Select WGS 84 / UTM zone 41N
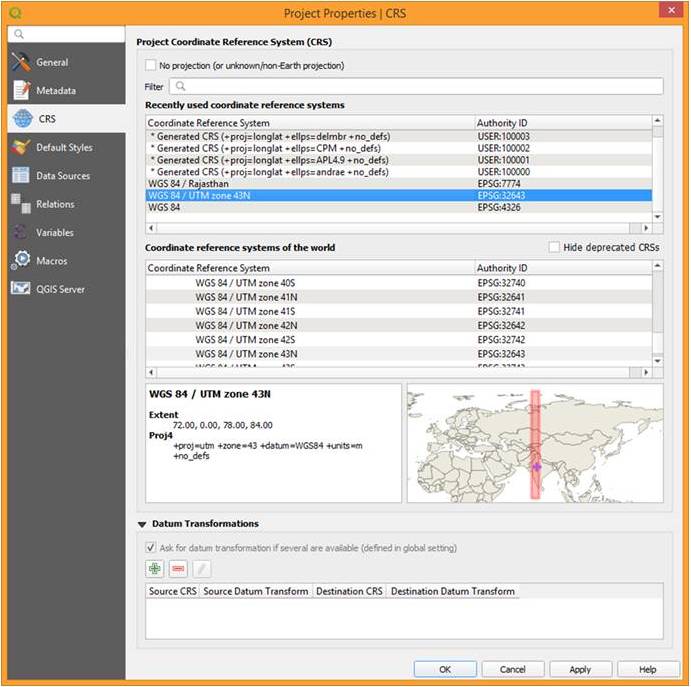 tap(398, 297)
